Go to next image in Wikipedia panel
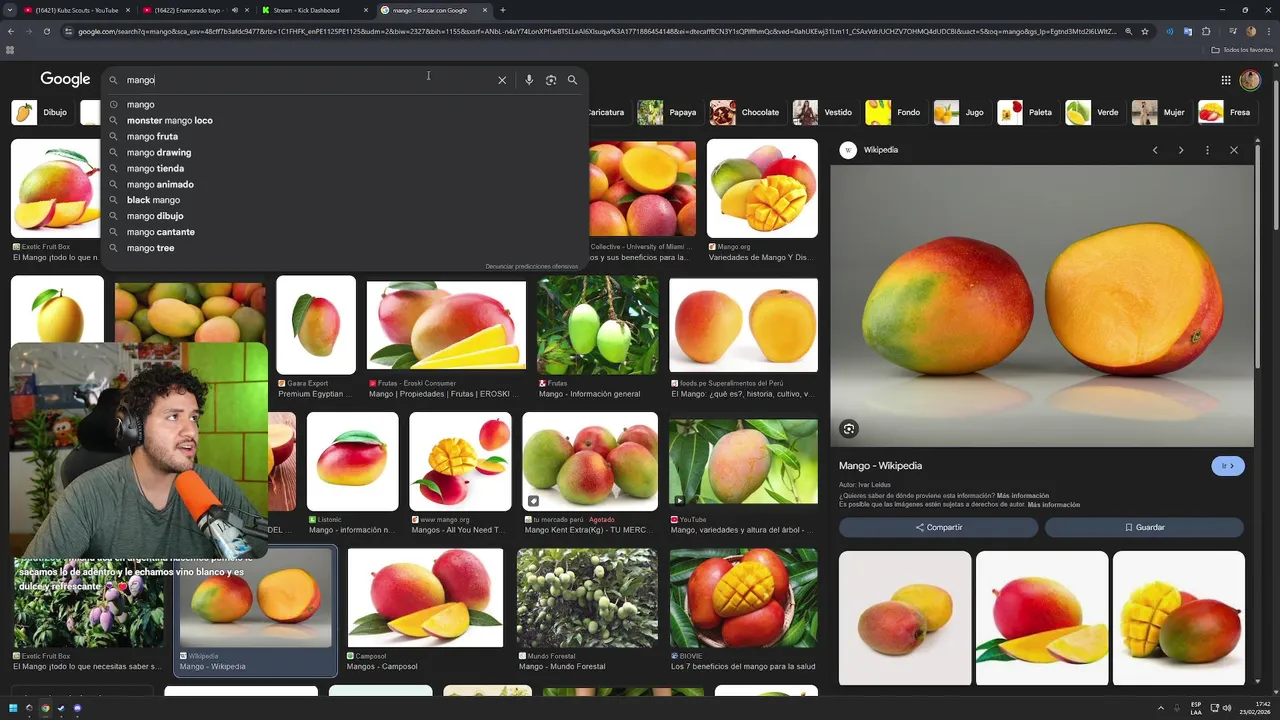Screen dimensions: 1280x720 (x=1181, y=150)
